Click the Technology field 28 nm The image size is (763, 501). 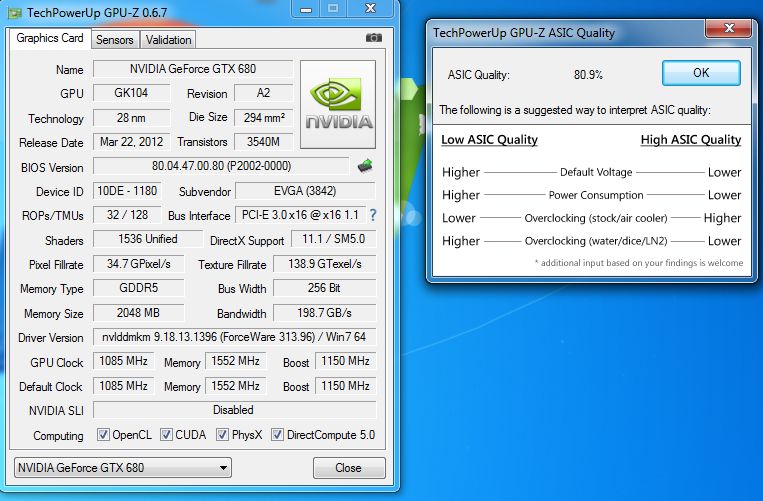click(131, 118)
